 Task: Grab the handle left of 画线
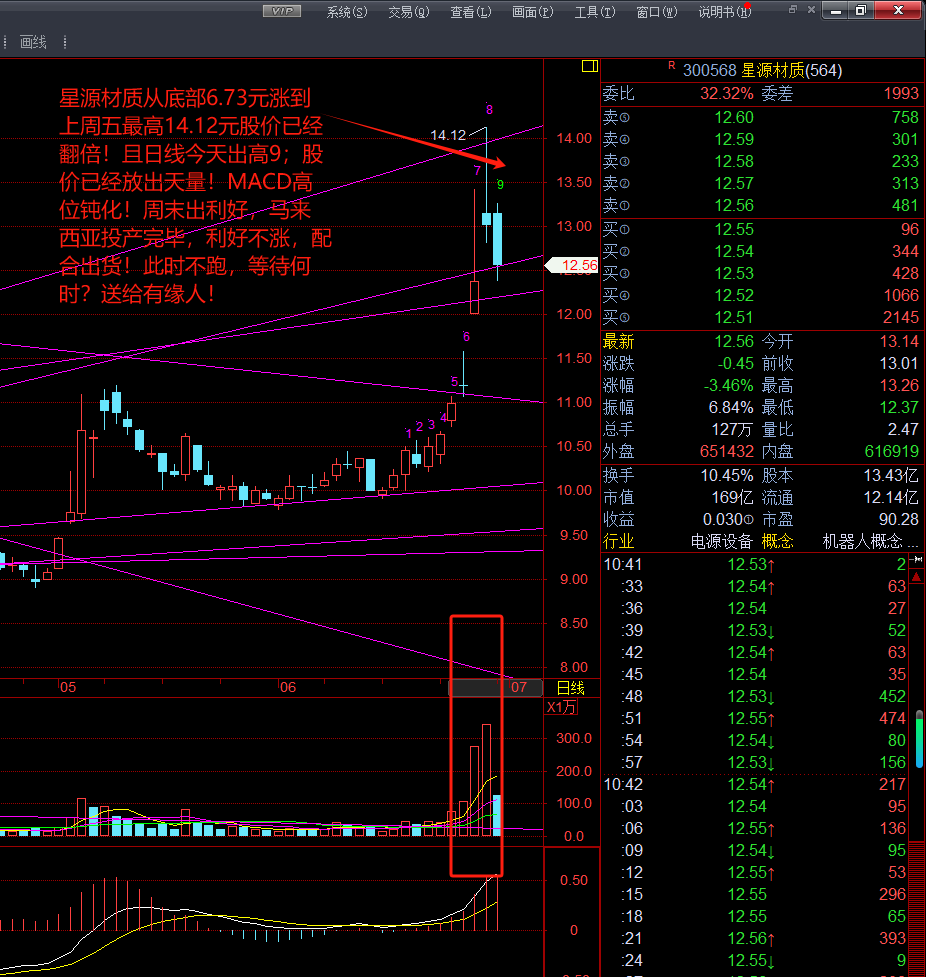[x=5, y=42]
